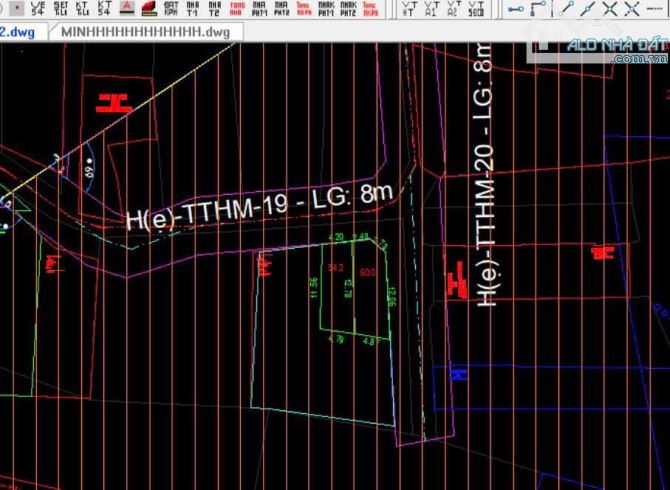Click the VE 54 toolbar icon
Screen dimensions: 670x490
[38, 9]
